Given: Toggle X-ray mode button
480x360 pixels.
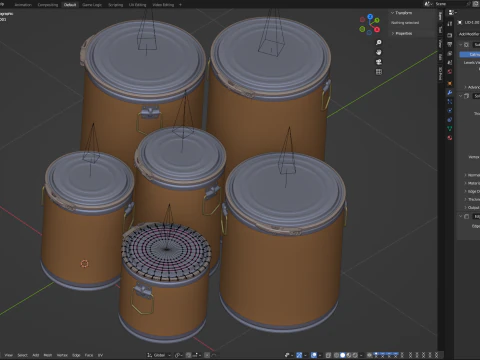Looking at the screenshot, I should click(328, 355).
